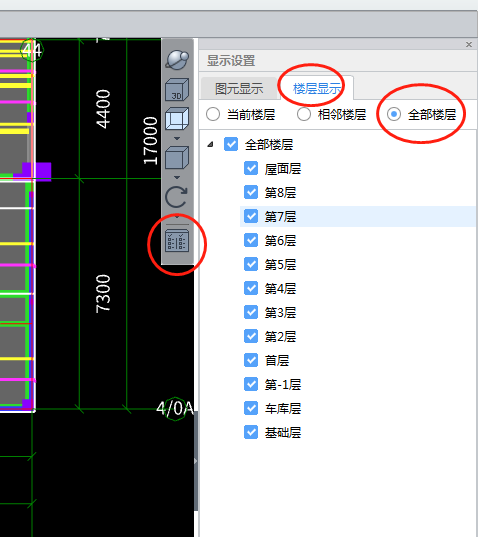The height and width of the screenshot is (537, 478).
Task: Collapse the 全部楼层 tree node
Action: 211,145
